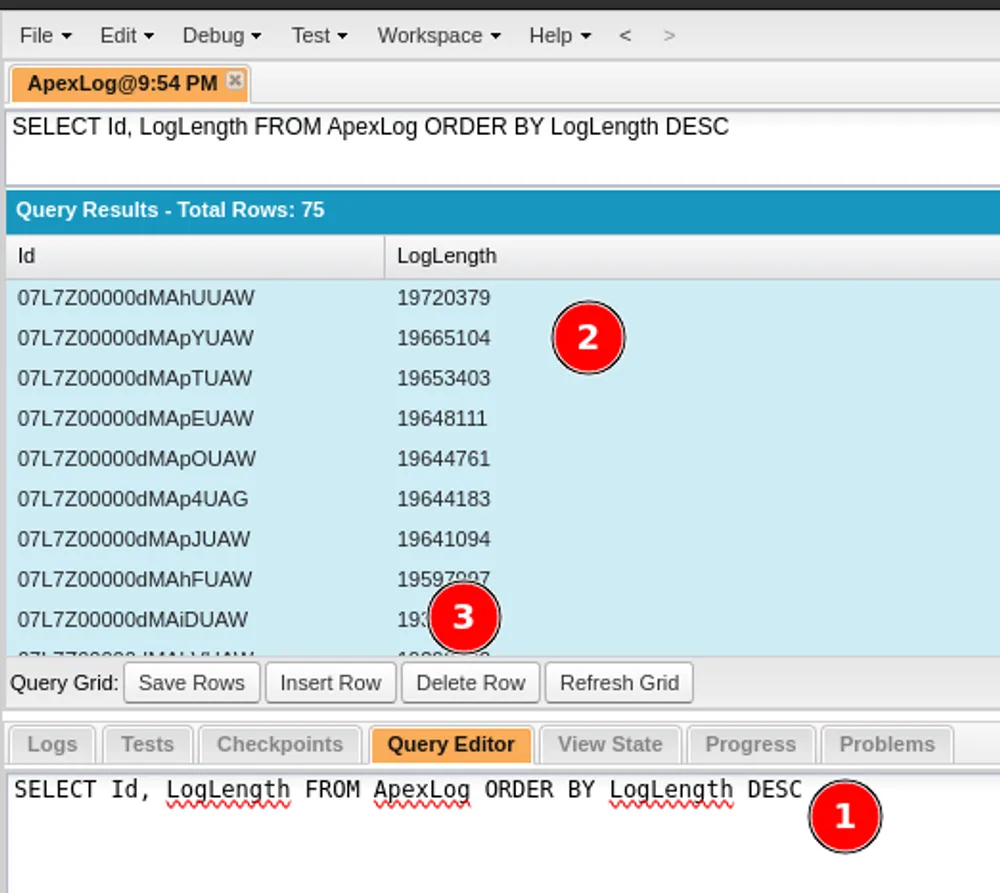
Task: Select row 07L7Z00000dMAhFUAW
Action: 503,580
